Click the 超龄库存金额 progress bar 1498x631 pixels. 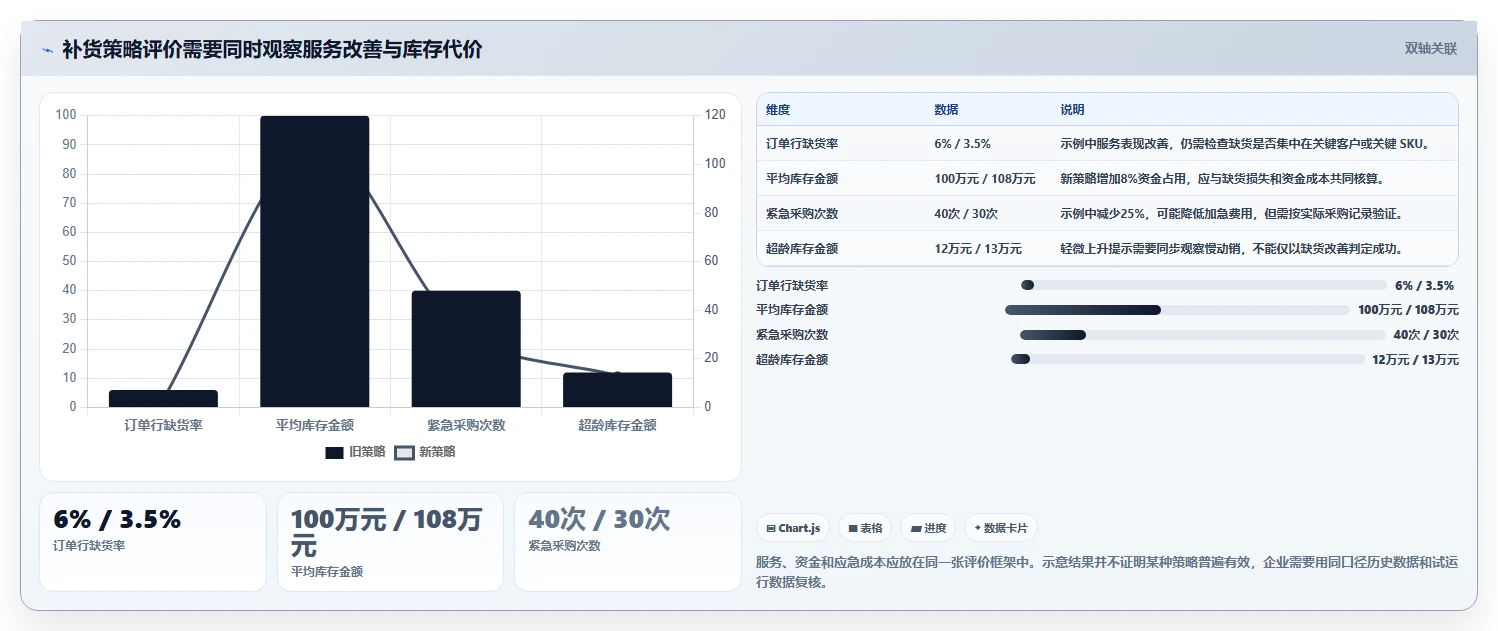pyautogui.click(x=1188, y=359)
